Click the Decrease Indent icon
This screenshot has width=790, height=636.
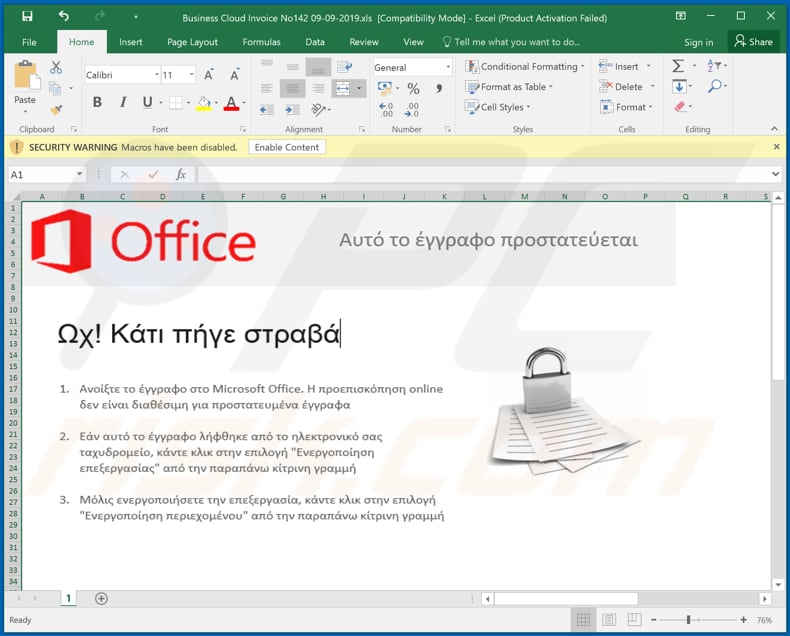pyautogui.click(x=266, y=109)
